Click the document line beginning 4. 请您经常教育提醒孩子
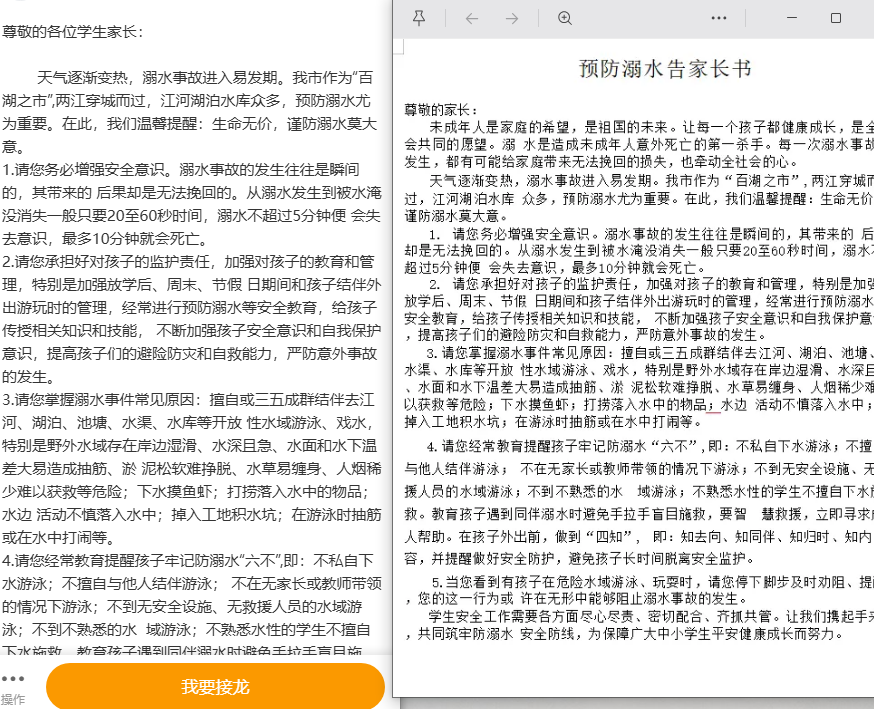Image resolution: width=874 pixels, height=709 pixels. click(650, 446)
